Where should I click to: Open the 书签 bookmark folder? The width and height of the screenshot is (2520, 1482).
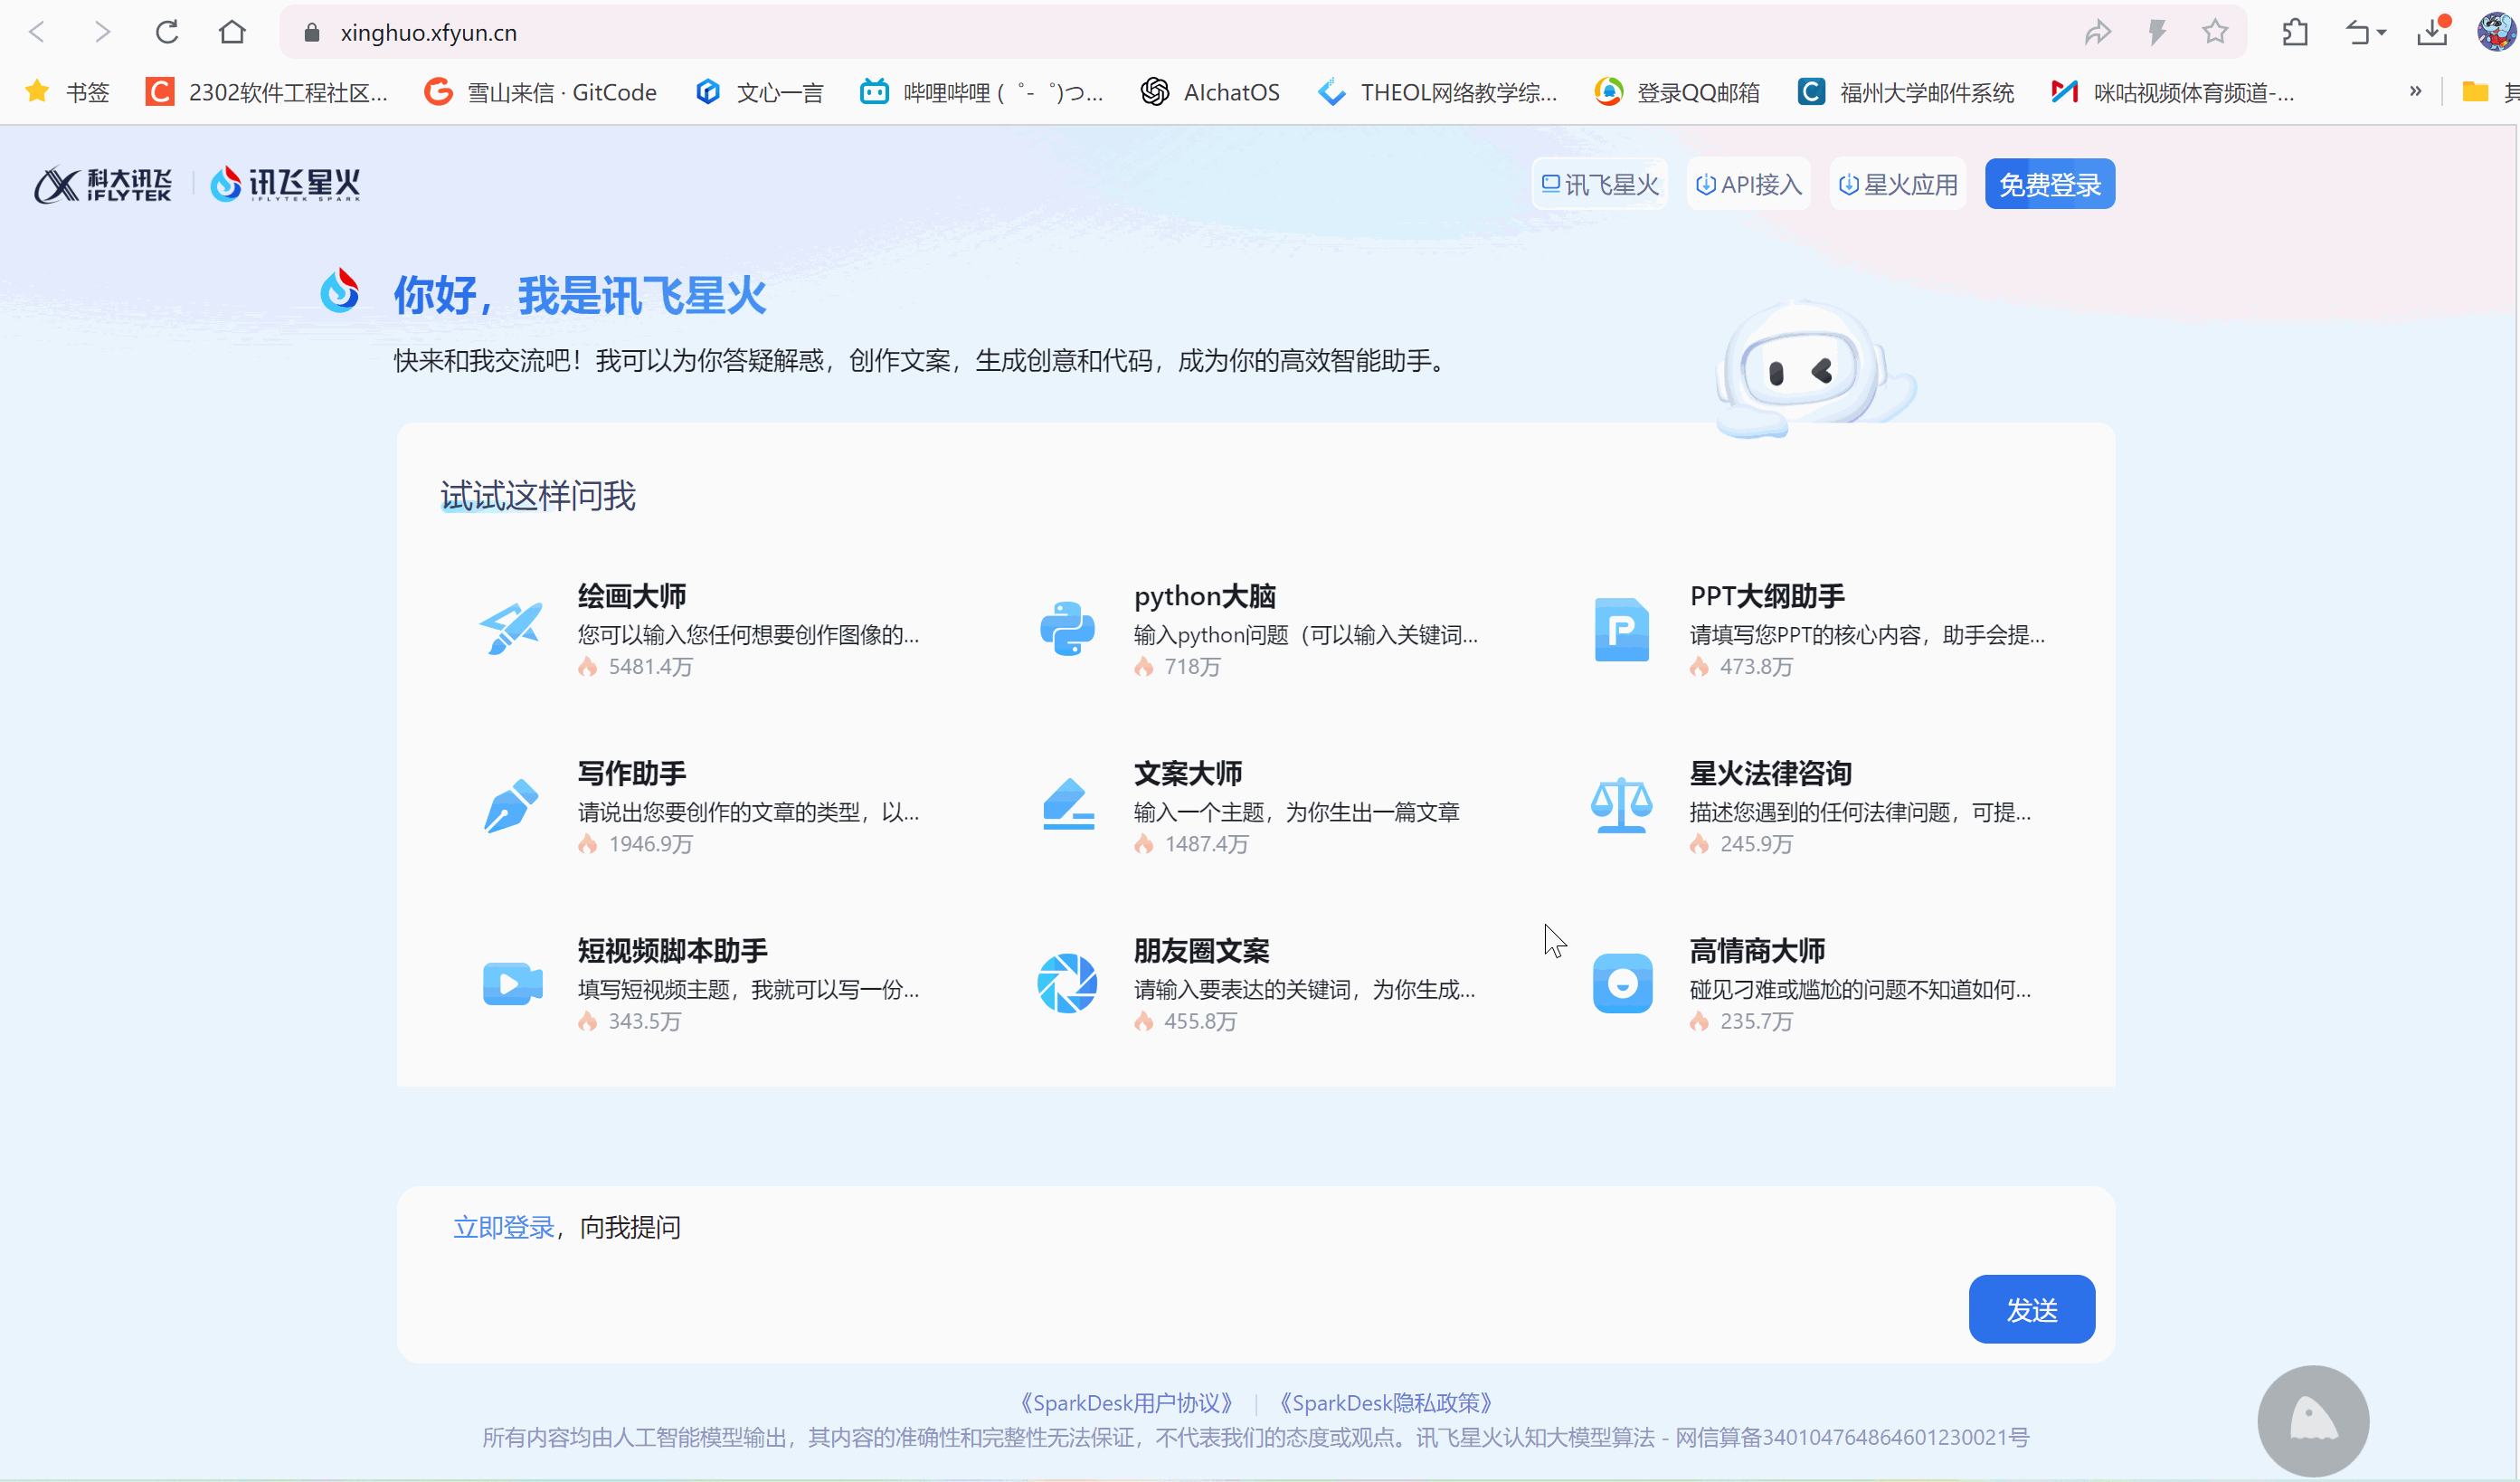(68, 92)
